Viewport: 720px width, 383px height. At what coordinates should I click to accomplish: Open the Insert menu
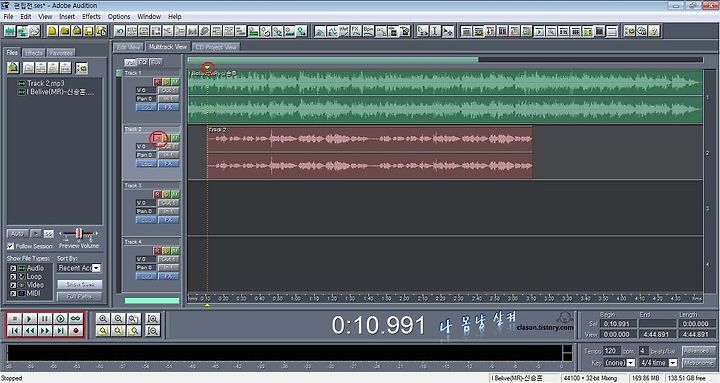pyautogui.click(x=67, y=17)
